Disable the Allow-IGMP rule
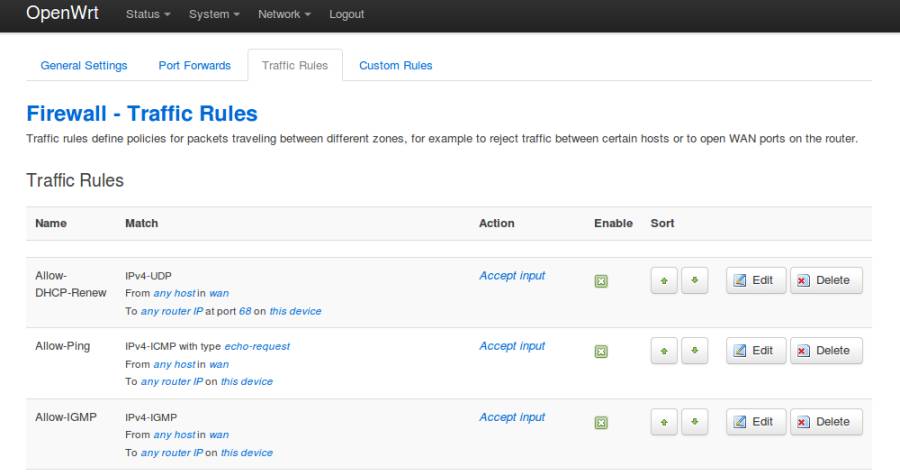 601,422
